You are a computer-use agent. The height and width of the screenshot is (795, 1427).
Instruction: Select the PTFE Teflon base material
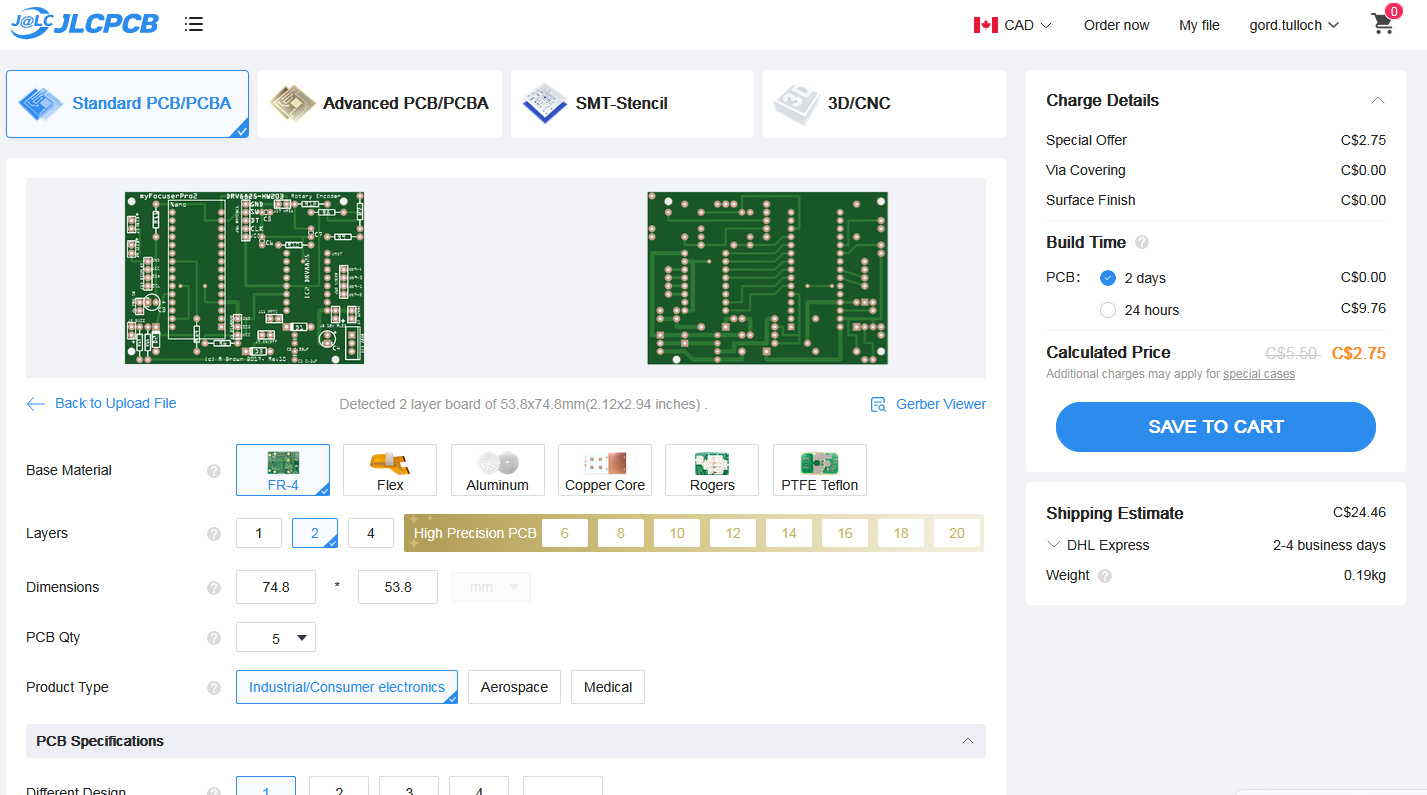[820, 470]
